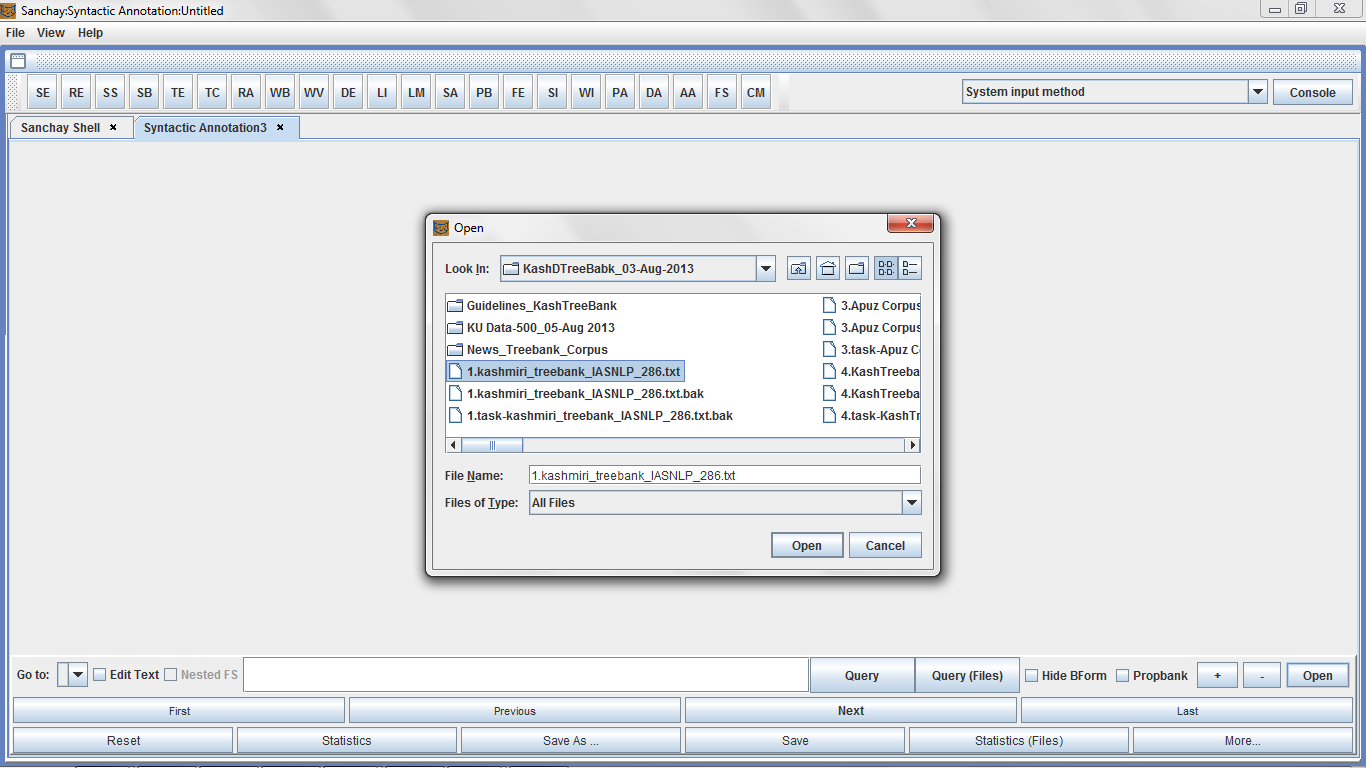
Task: Click Open button in the file dialog
Action: pyautogui.click(x=807, y=546)
